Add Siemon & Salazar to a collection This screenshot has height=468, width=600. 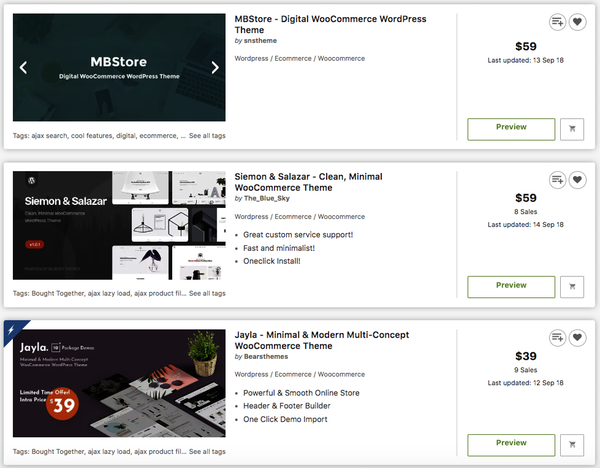click(x=558, y=179)
